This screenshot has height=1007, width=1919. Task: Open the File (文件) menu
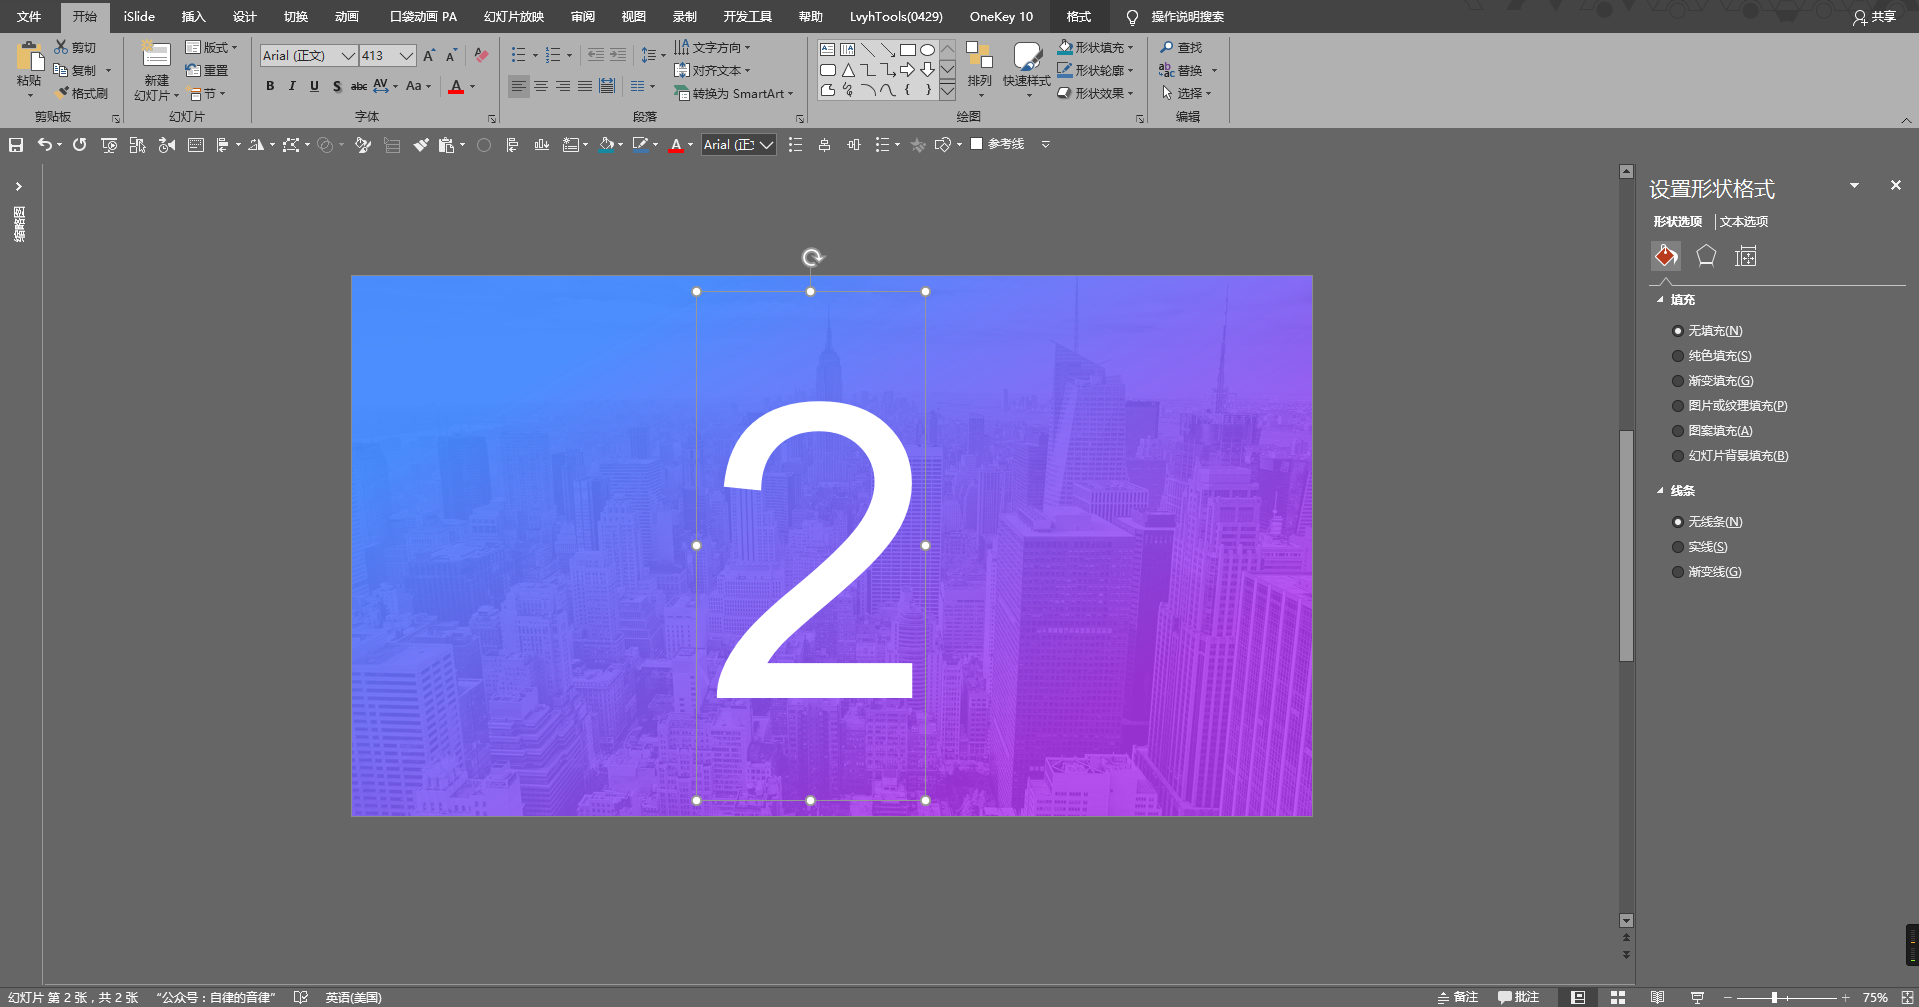(29, 17)
